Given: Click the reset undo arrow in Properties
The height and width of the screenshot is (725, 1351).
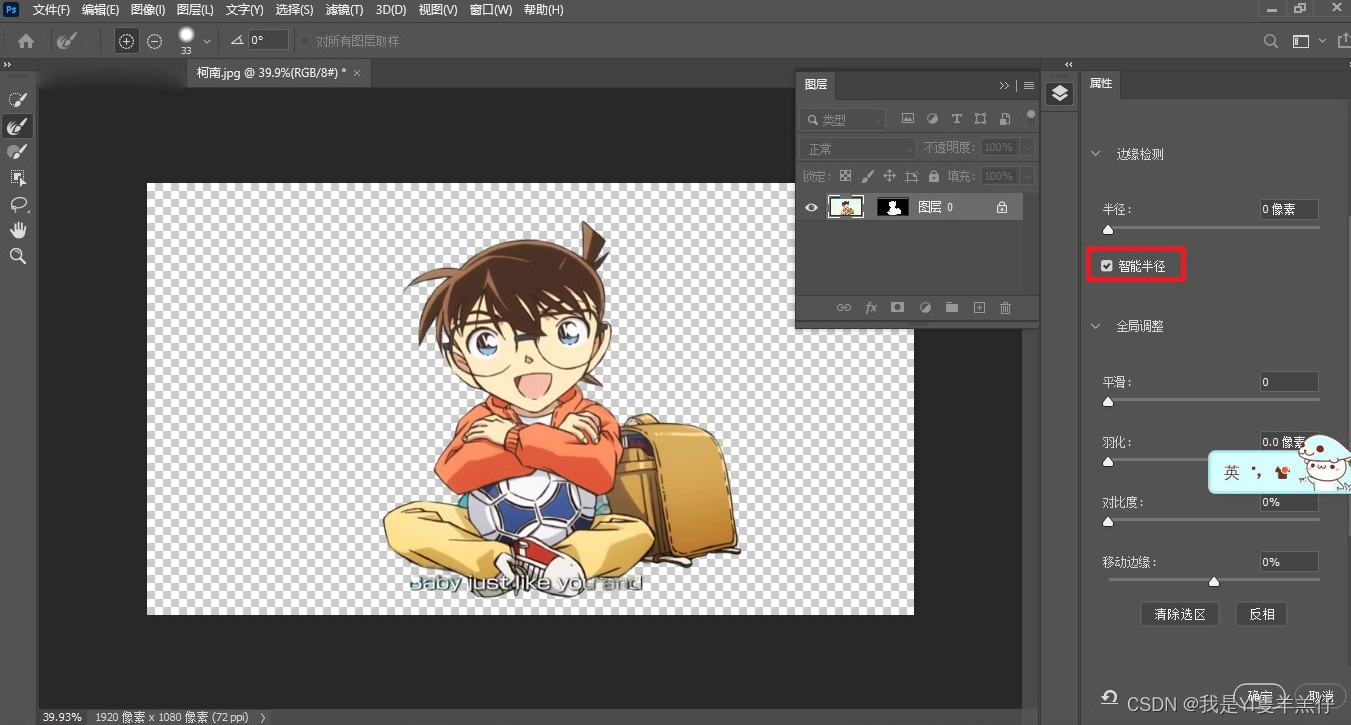Looking at the screenshot, I should tap(1109, 697).
